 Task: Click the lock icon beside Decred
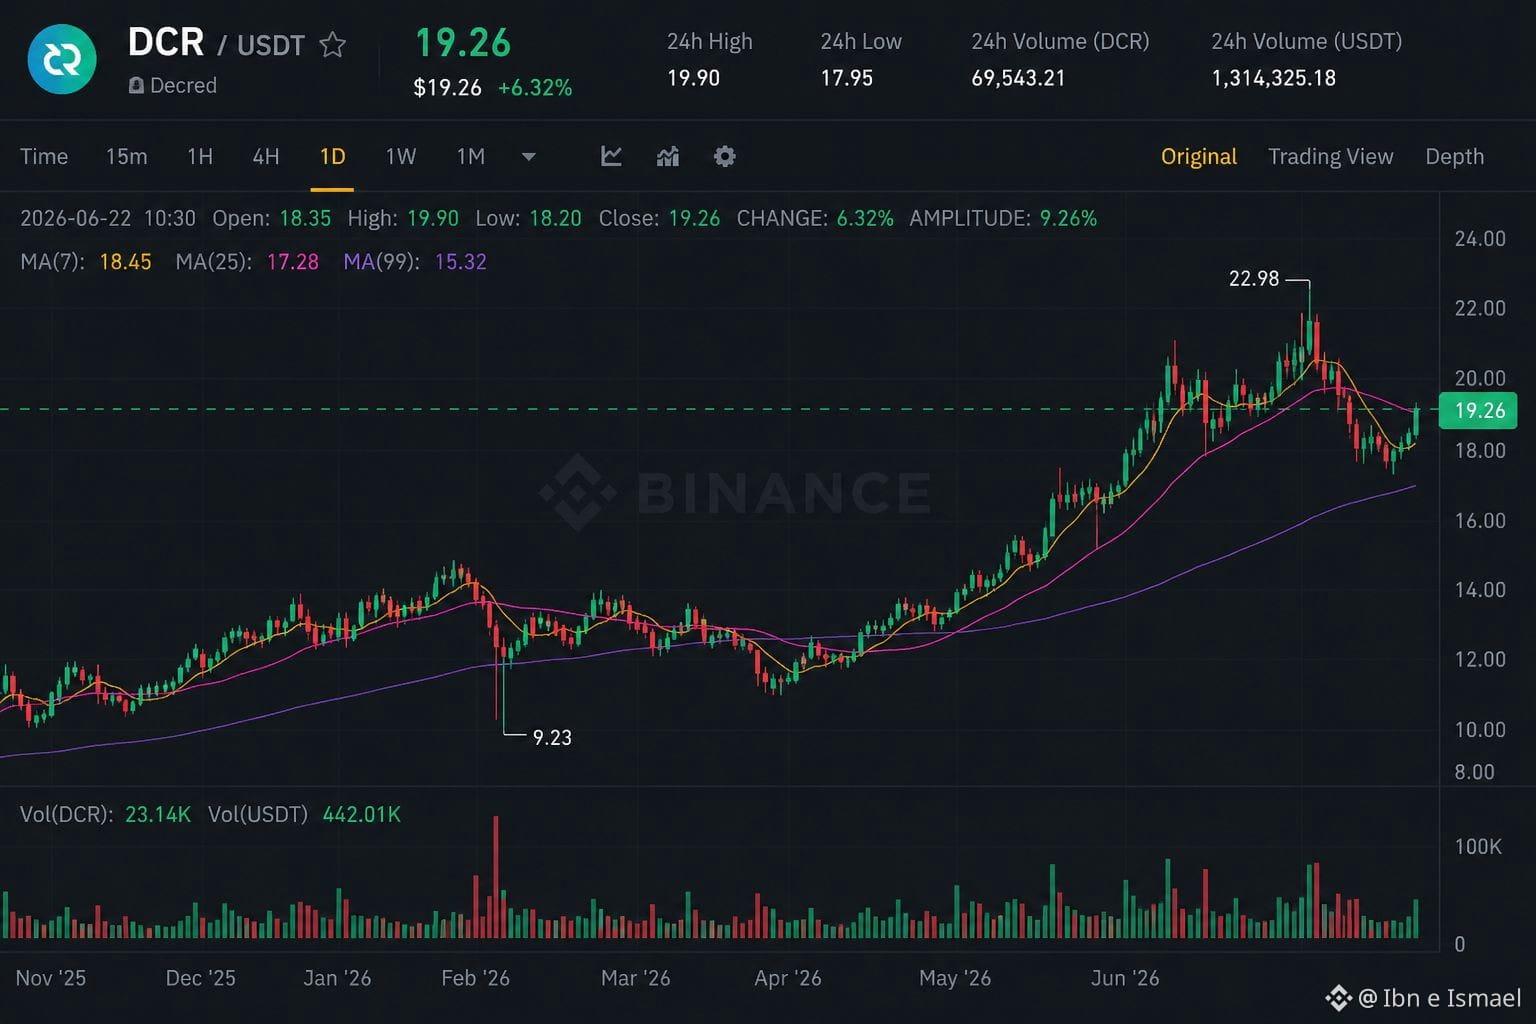pyautogui.click(x=136, y=86)
